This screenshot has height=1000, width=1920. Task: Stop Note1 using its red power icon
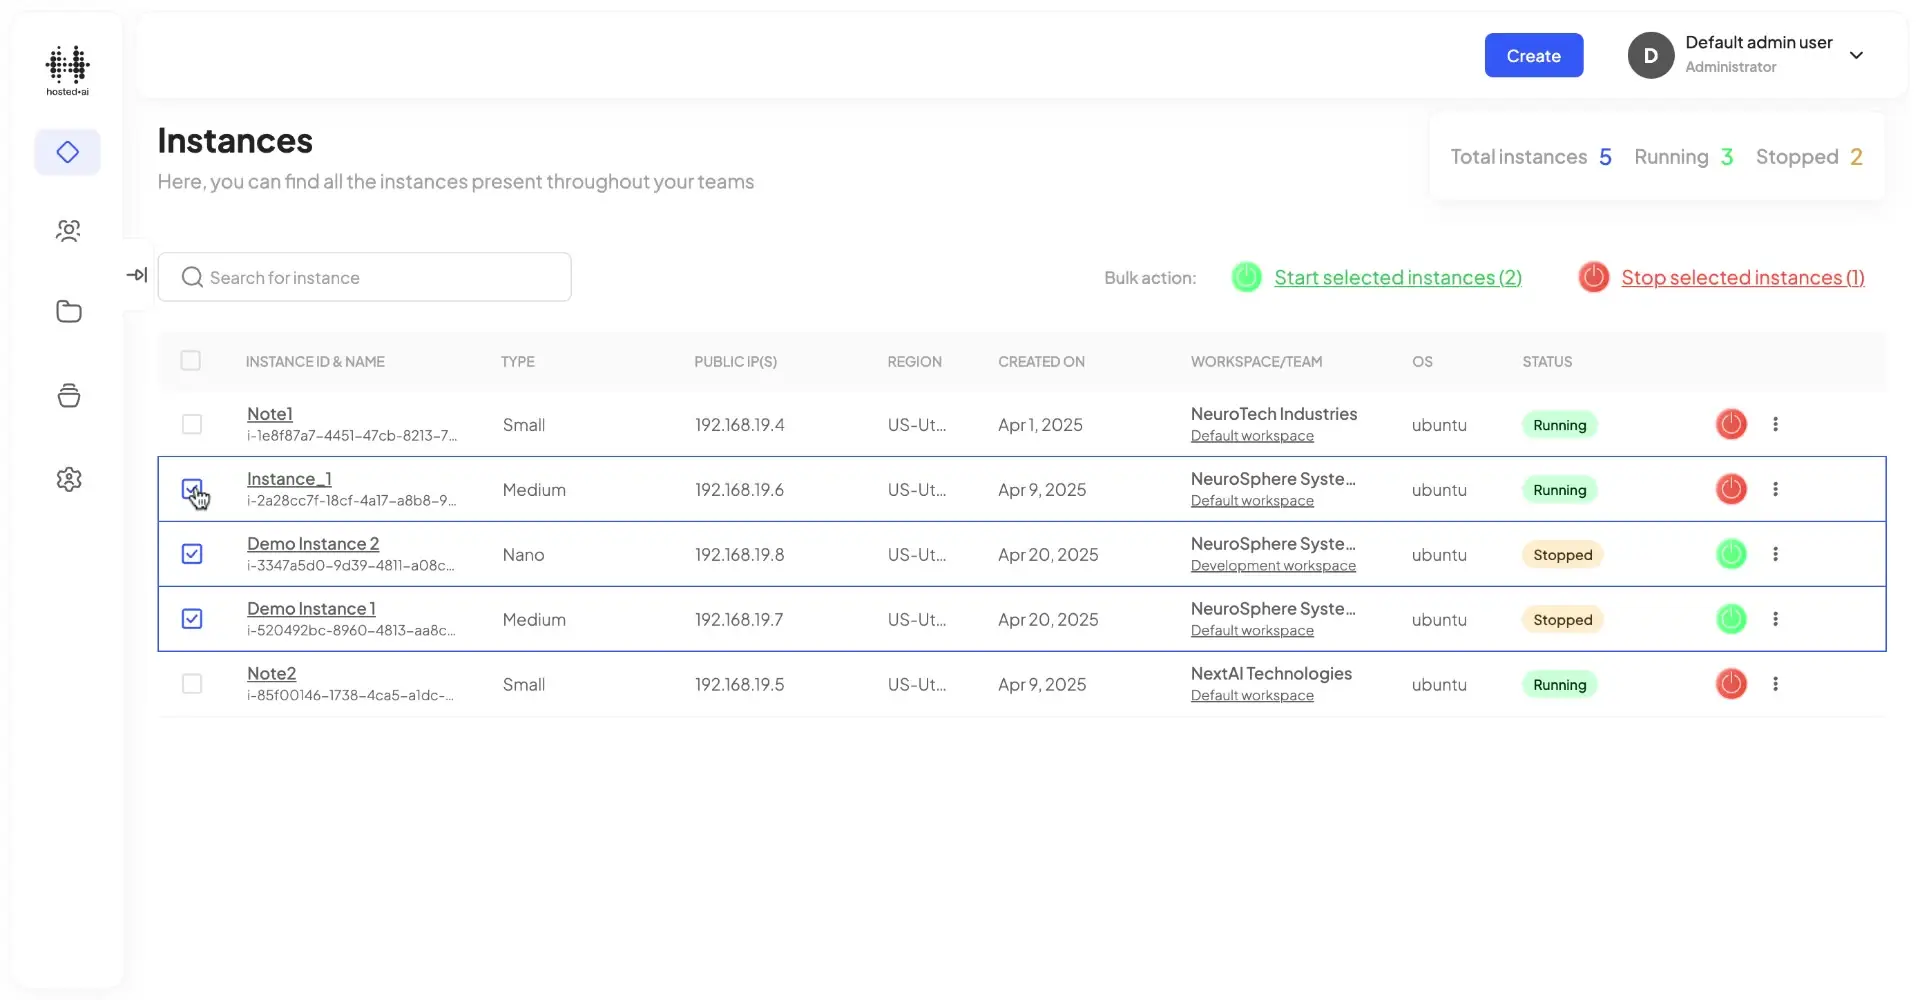tap(1731, 424)
